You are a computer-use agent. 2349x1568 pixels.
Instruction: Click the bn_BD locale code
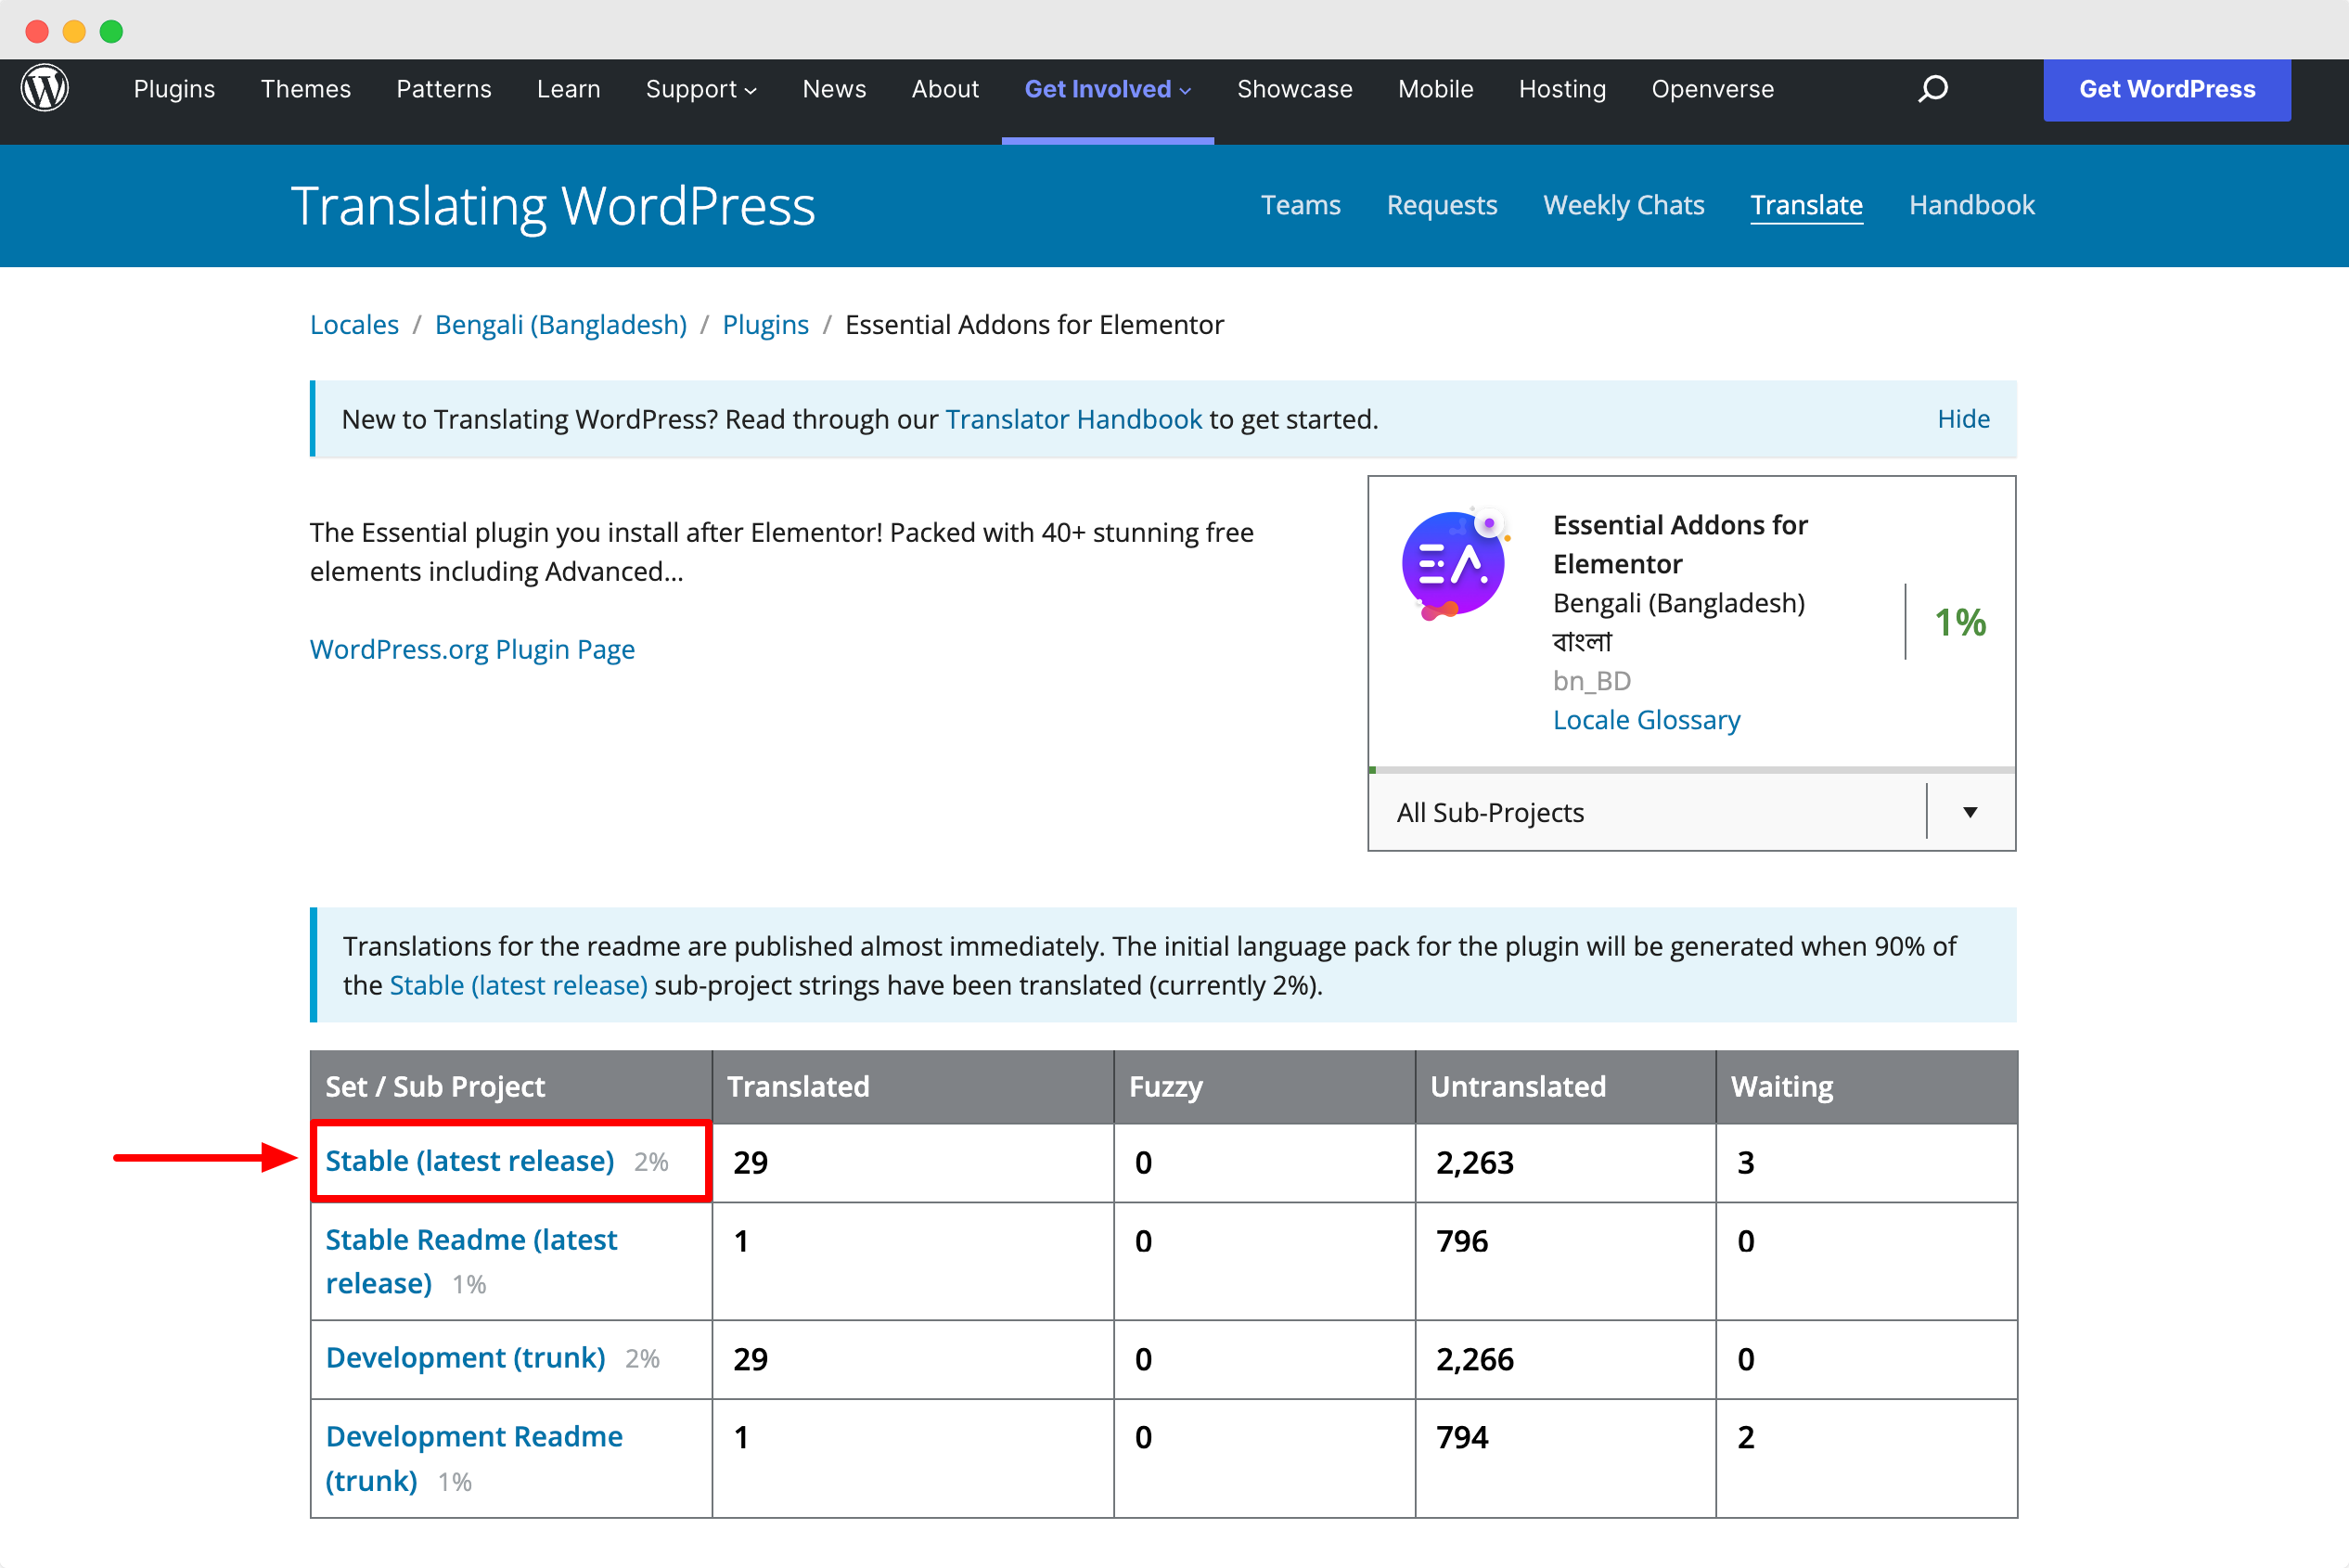click(x=1591, y=681)
